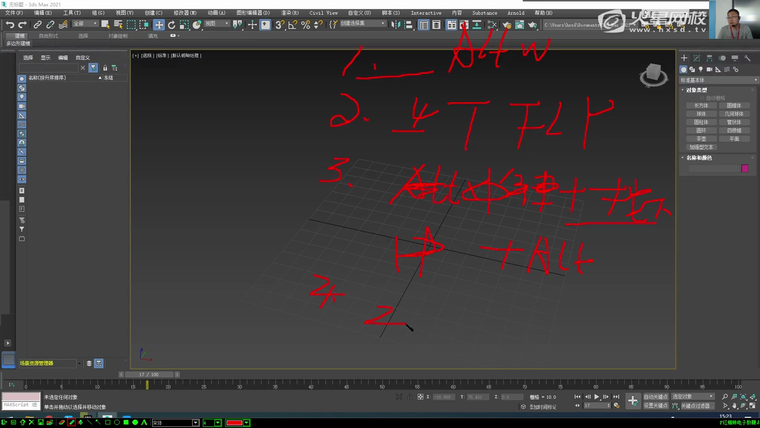Click the 圆柱体 cylinder primitive button
Screen dimensions: 760x428
coord(701,122)
